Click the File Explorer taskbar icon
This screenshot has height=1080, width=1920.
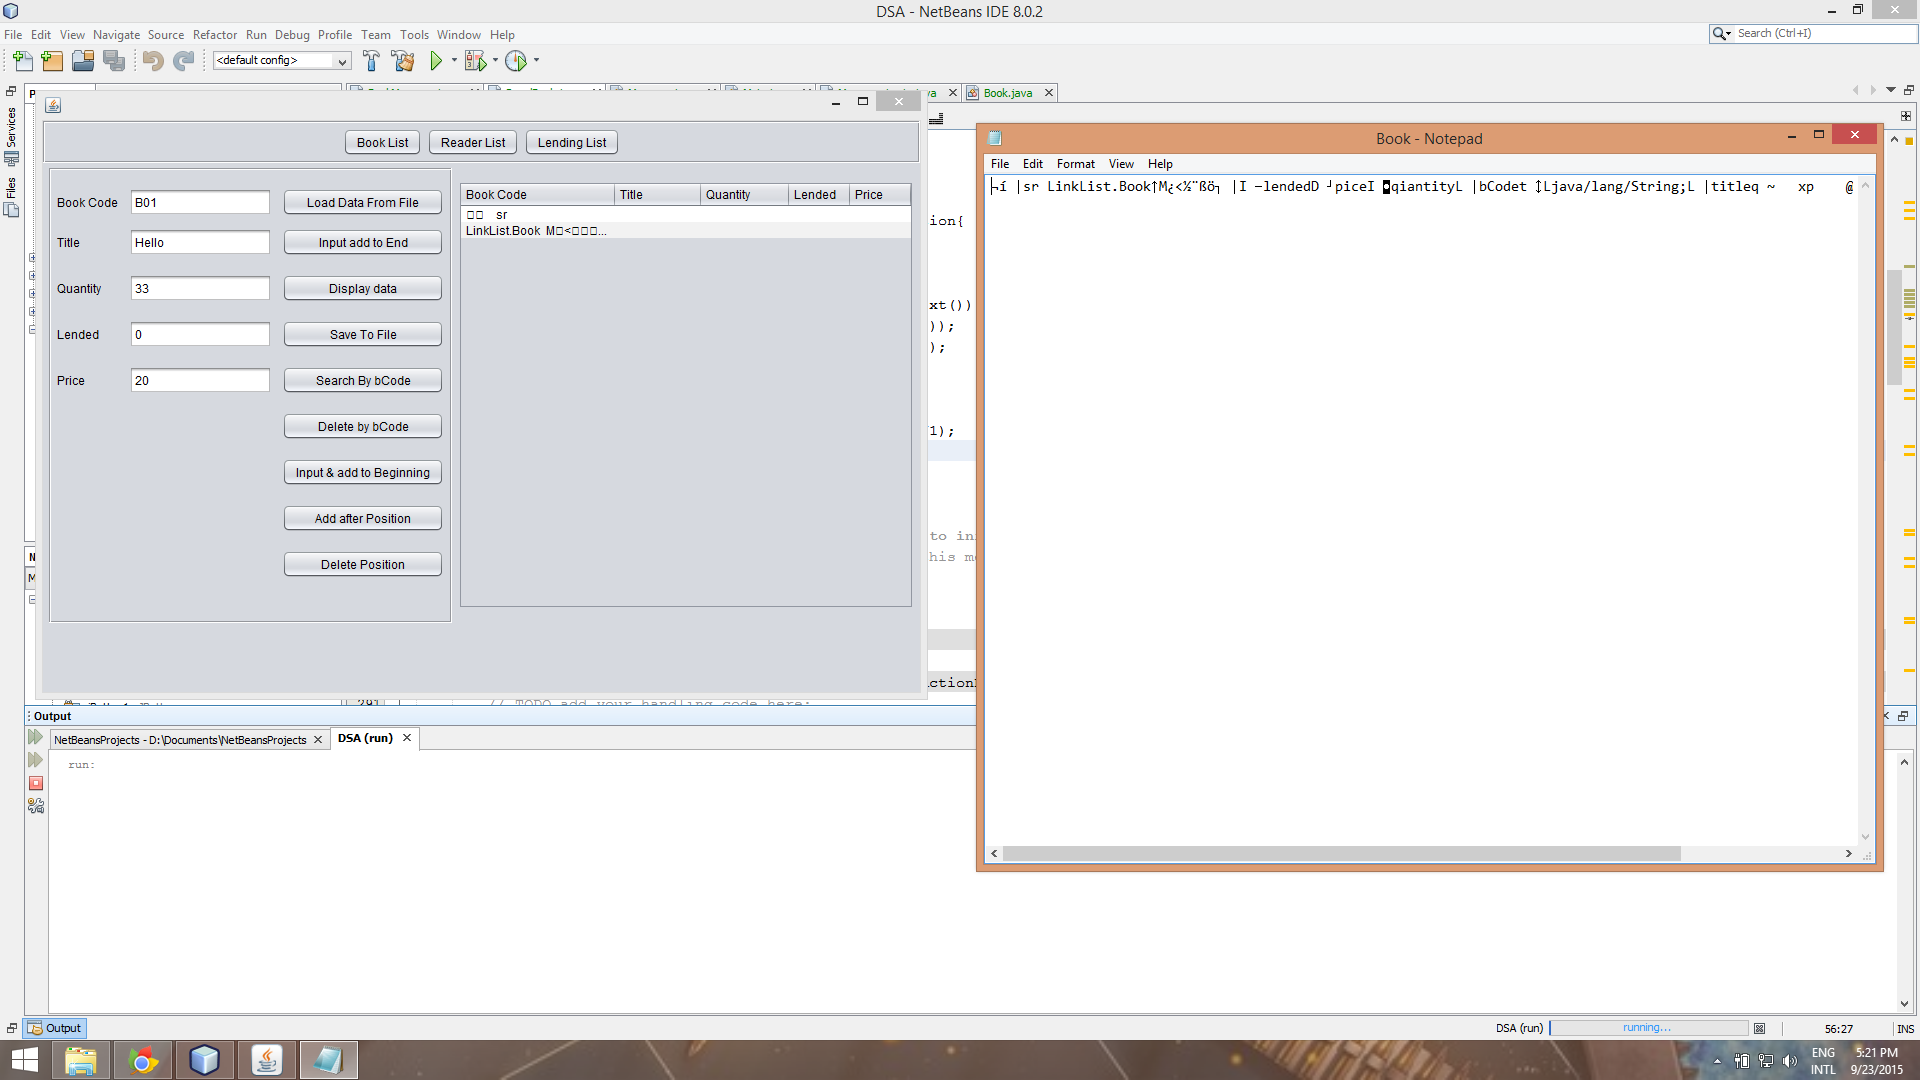80,1060
